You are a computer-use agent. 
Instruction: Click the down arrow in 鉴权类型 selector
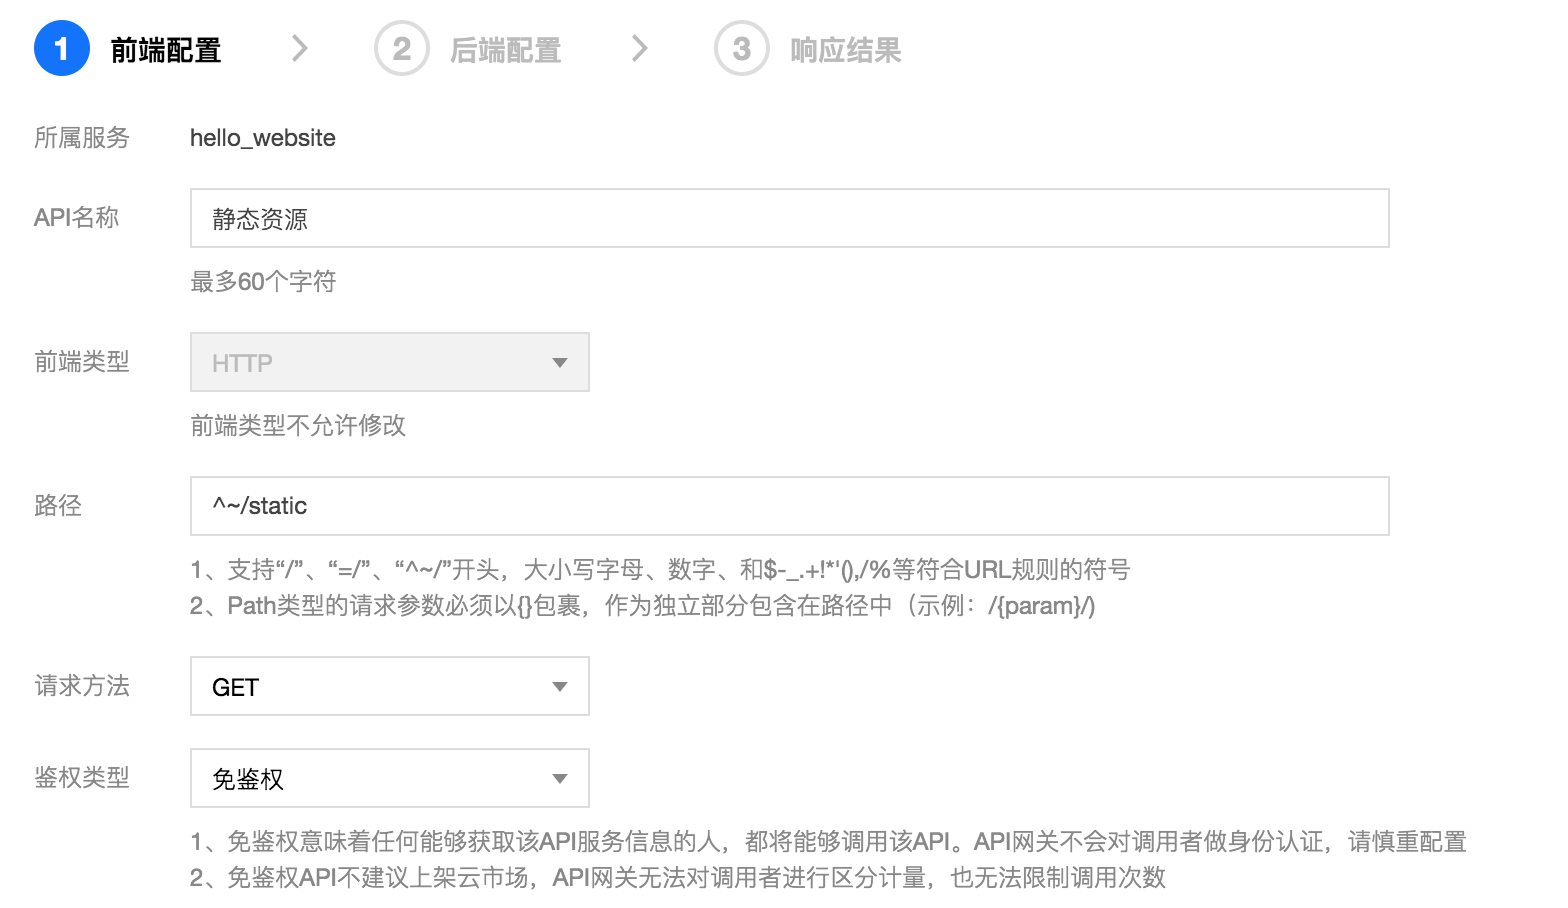[560, 778]
